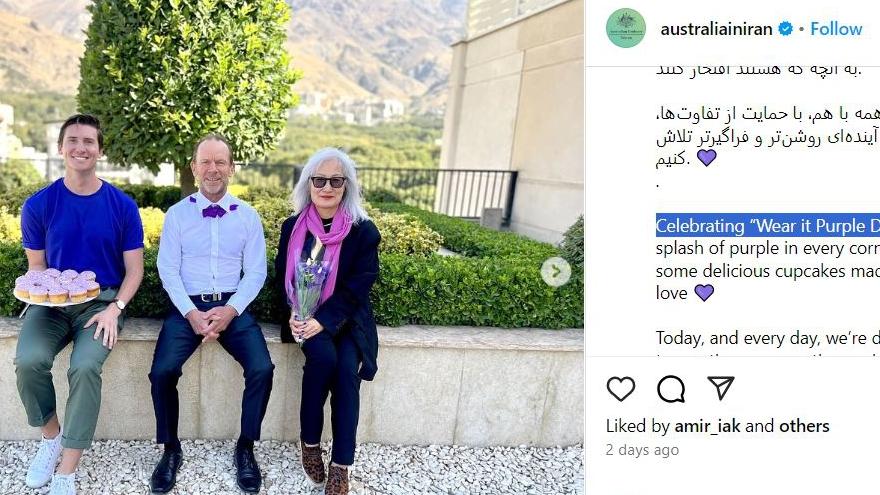Click the 'Liked by' text
This screenshot has height=495, width=880.
tap(638, 426)
